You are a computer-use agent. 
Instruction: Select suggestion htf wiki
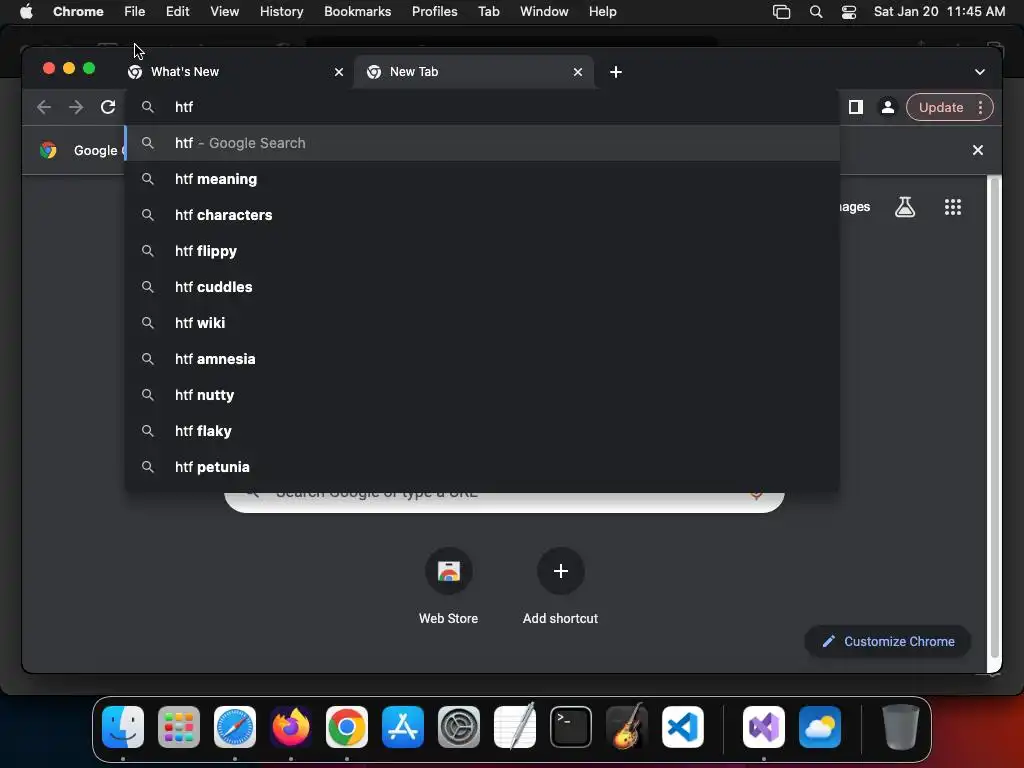(482, 323)
